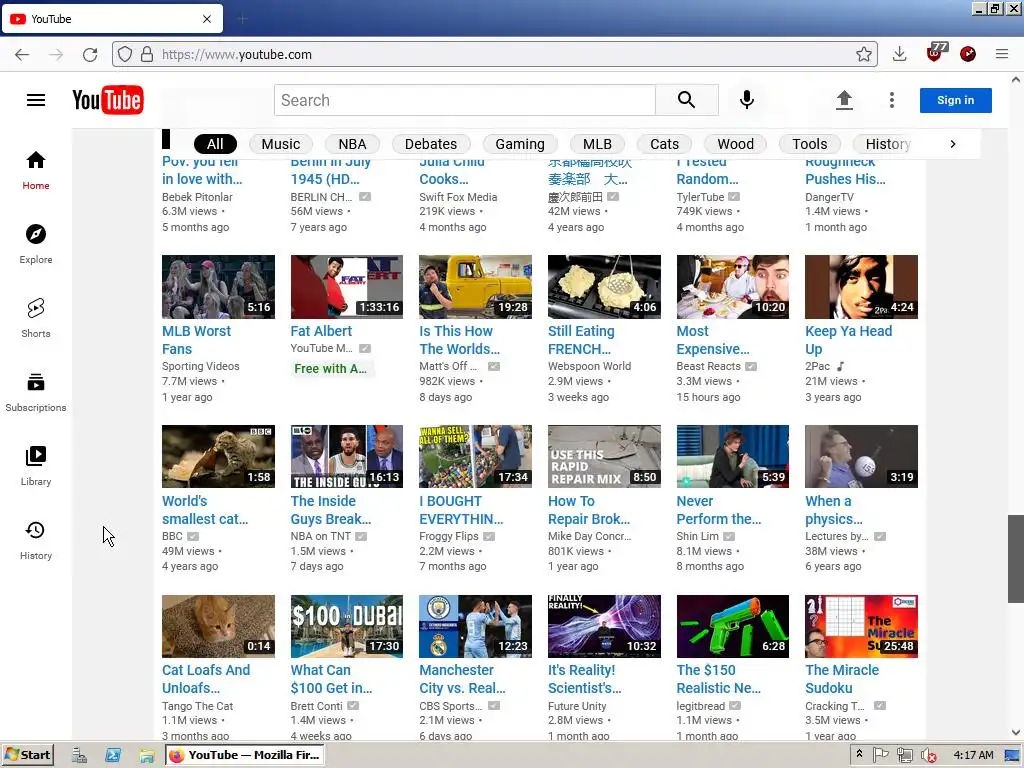Open Keep Ya Head Up title link
1024x768 pixels.
click(x=848, y=340)
